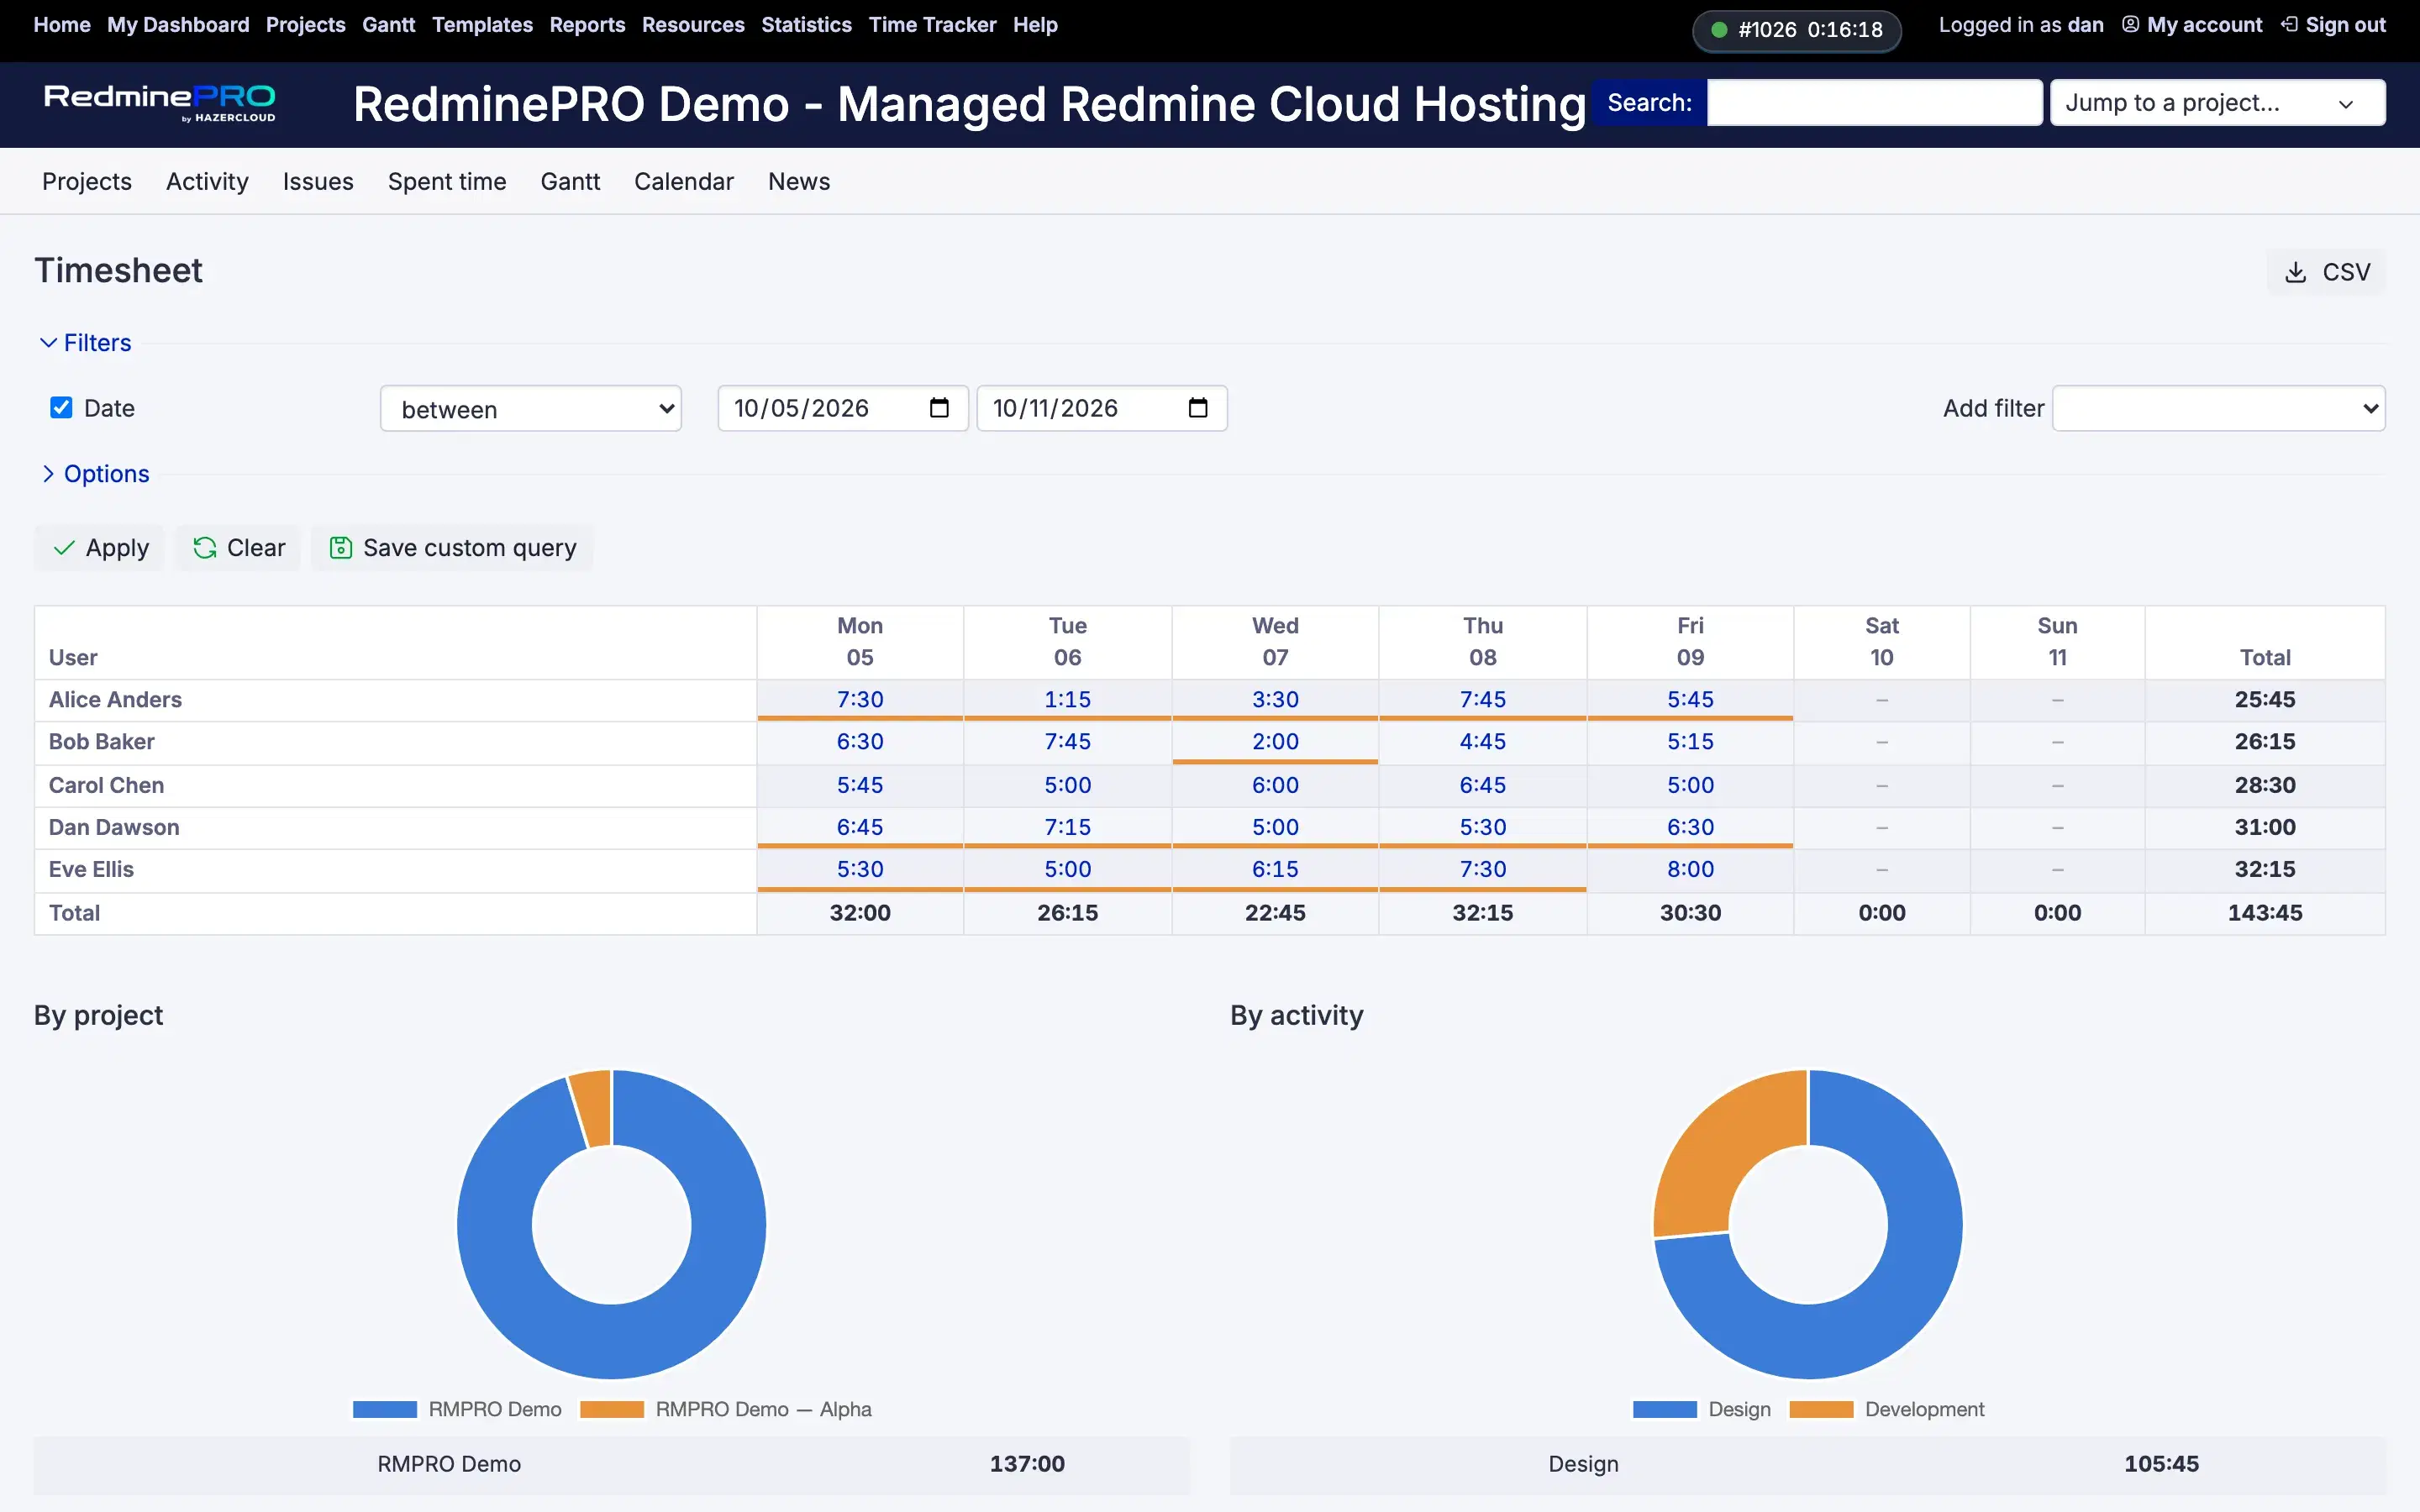2420x1512 pixels.
Task: Expand the Options section
Action: (x=95, y=474)
